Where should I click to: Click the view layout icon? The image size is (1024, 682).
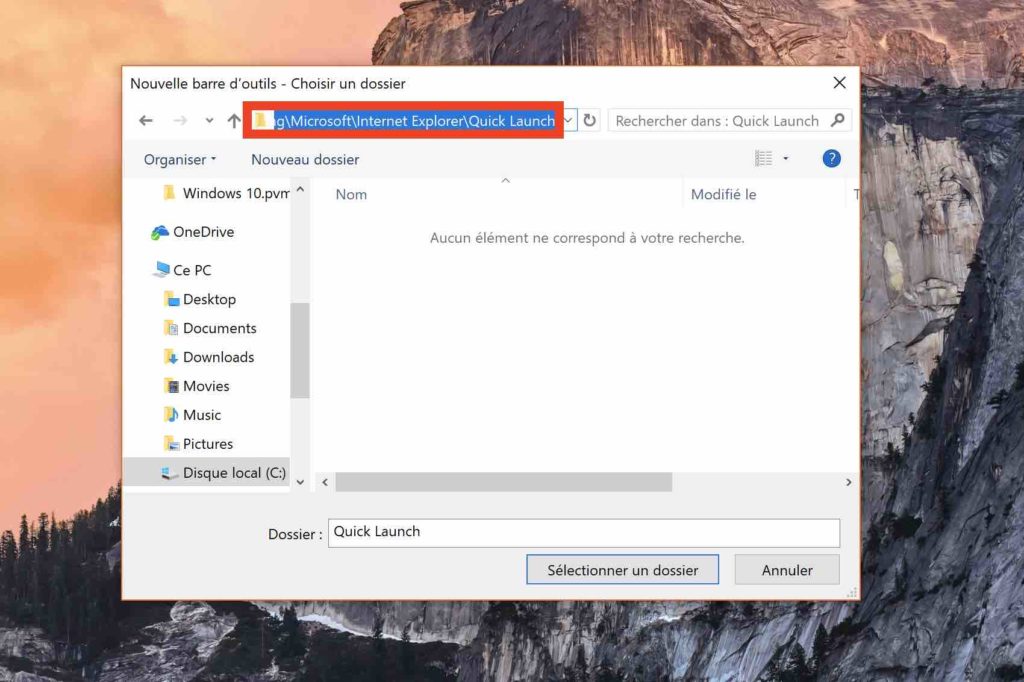764,159
